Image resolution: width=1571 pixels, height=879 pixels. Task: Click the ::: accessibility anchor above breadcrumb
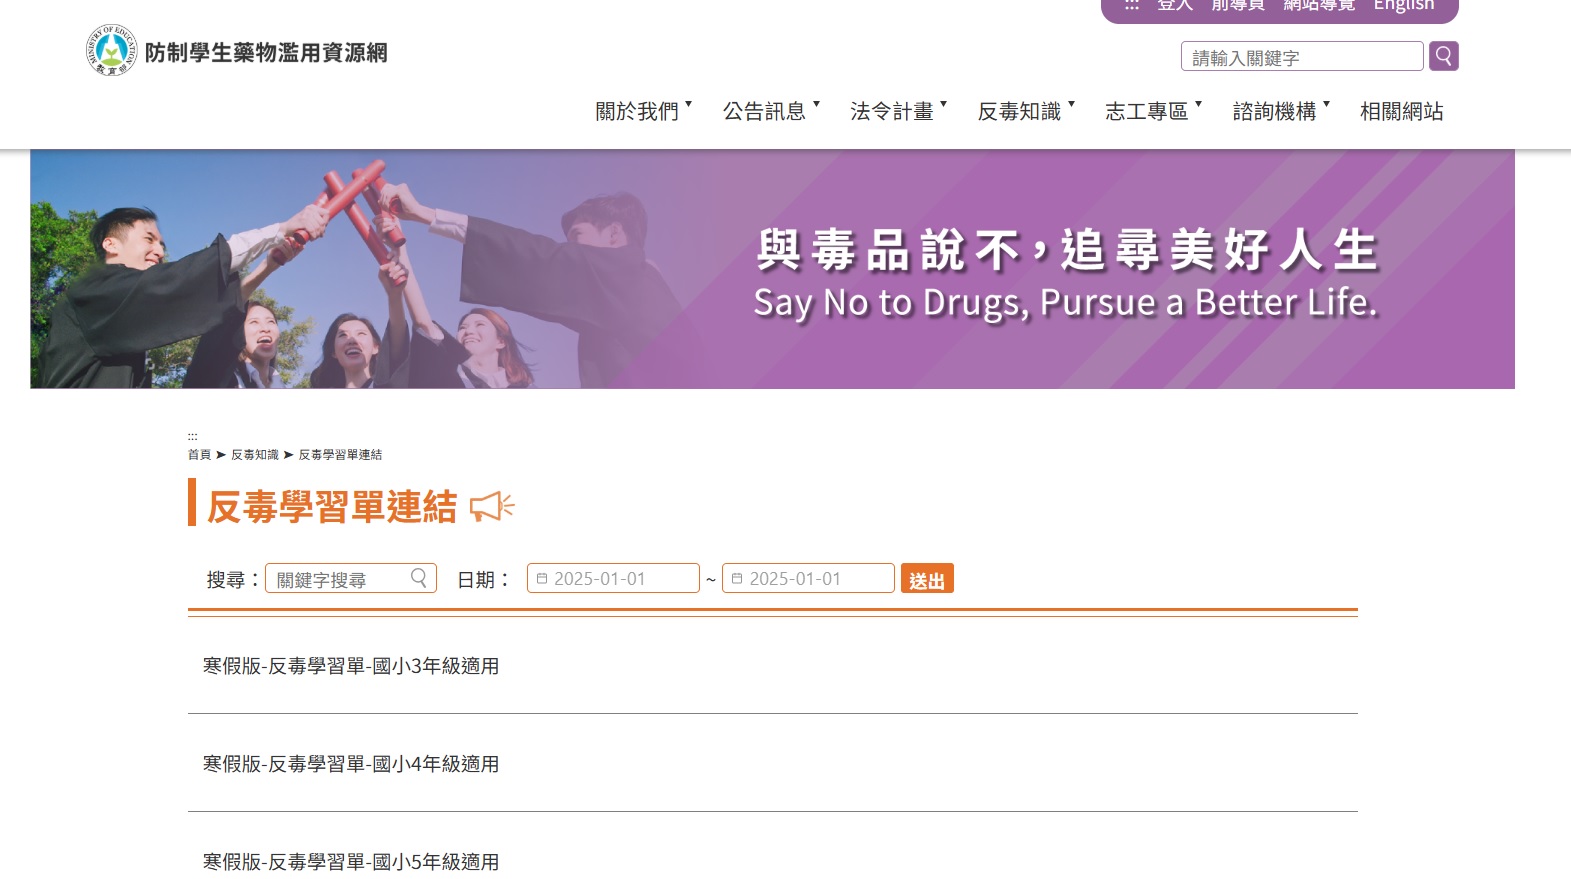(x=192, y=437)
